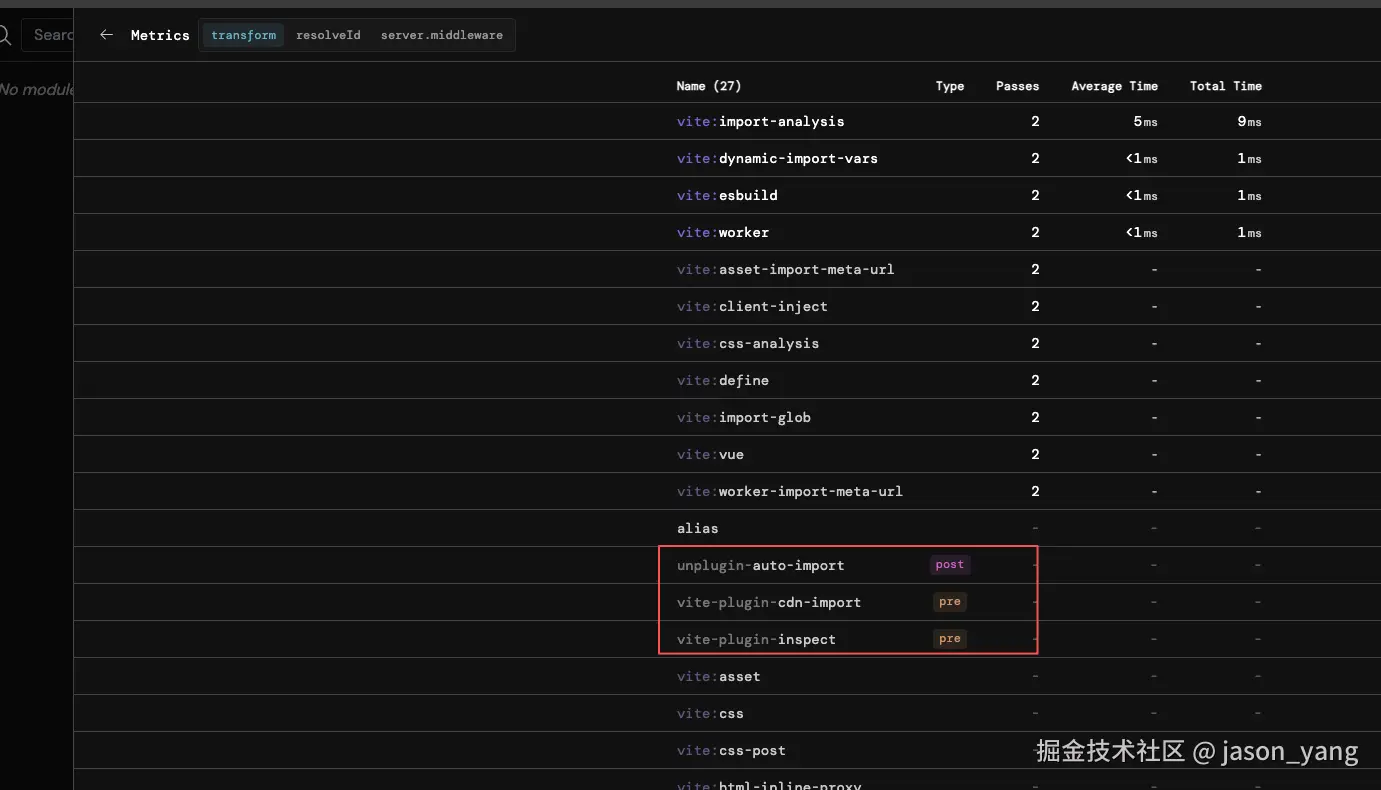This screenshot has height=790, width=1381.
Task: Select the vite:vue plugin name
Action: tap(710, 454)
